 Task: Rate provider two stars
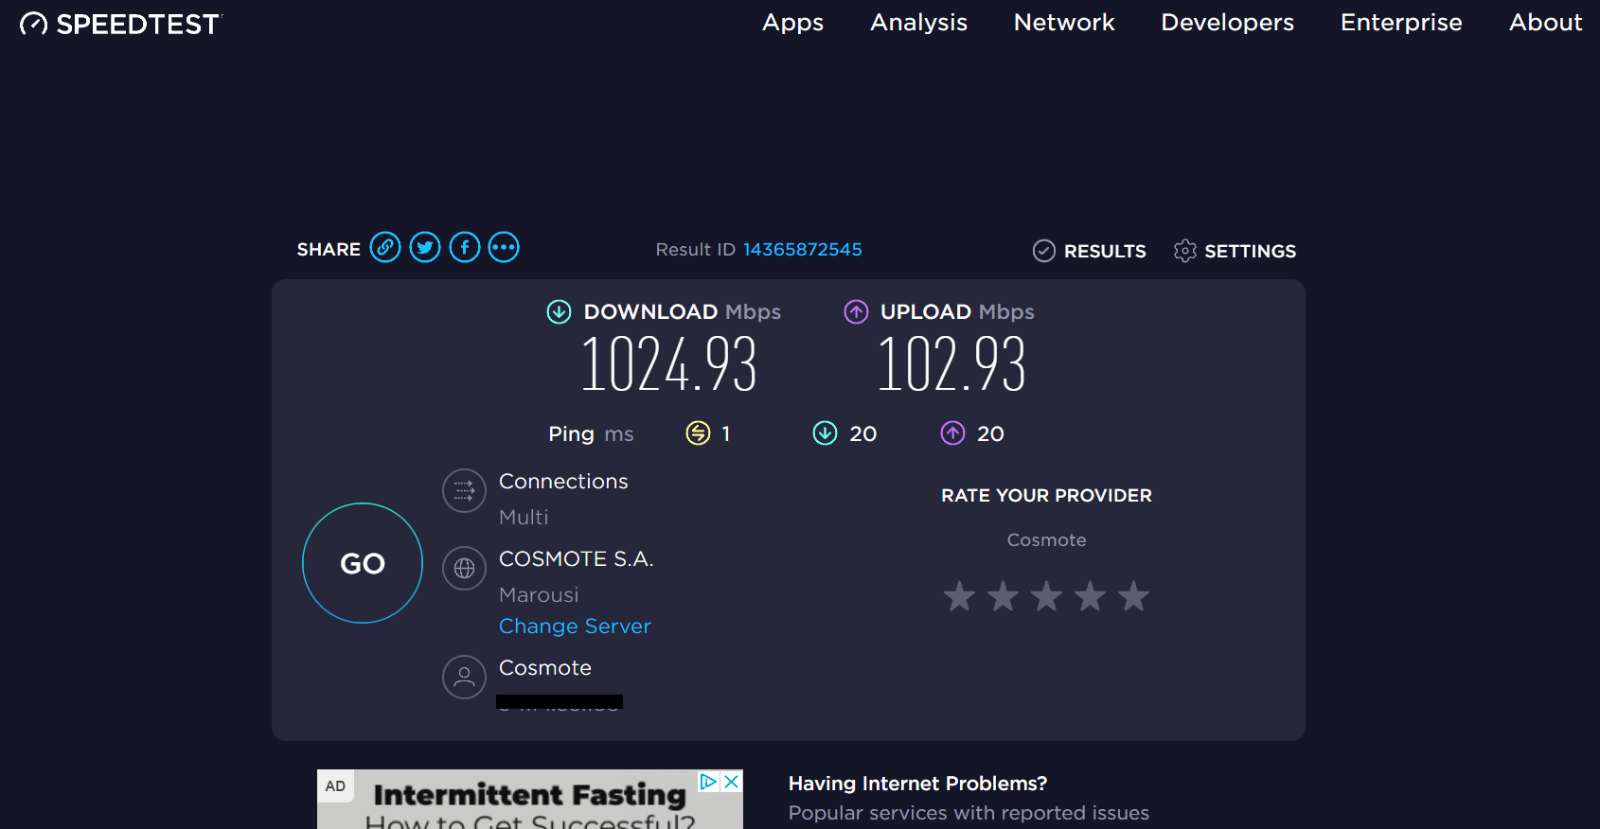tap(1003, 596)
